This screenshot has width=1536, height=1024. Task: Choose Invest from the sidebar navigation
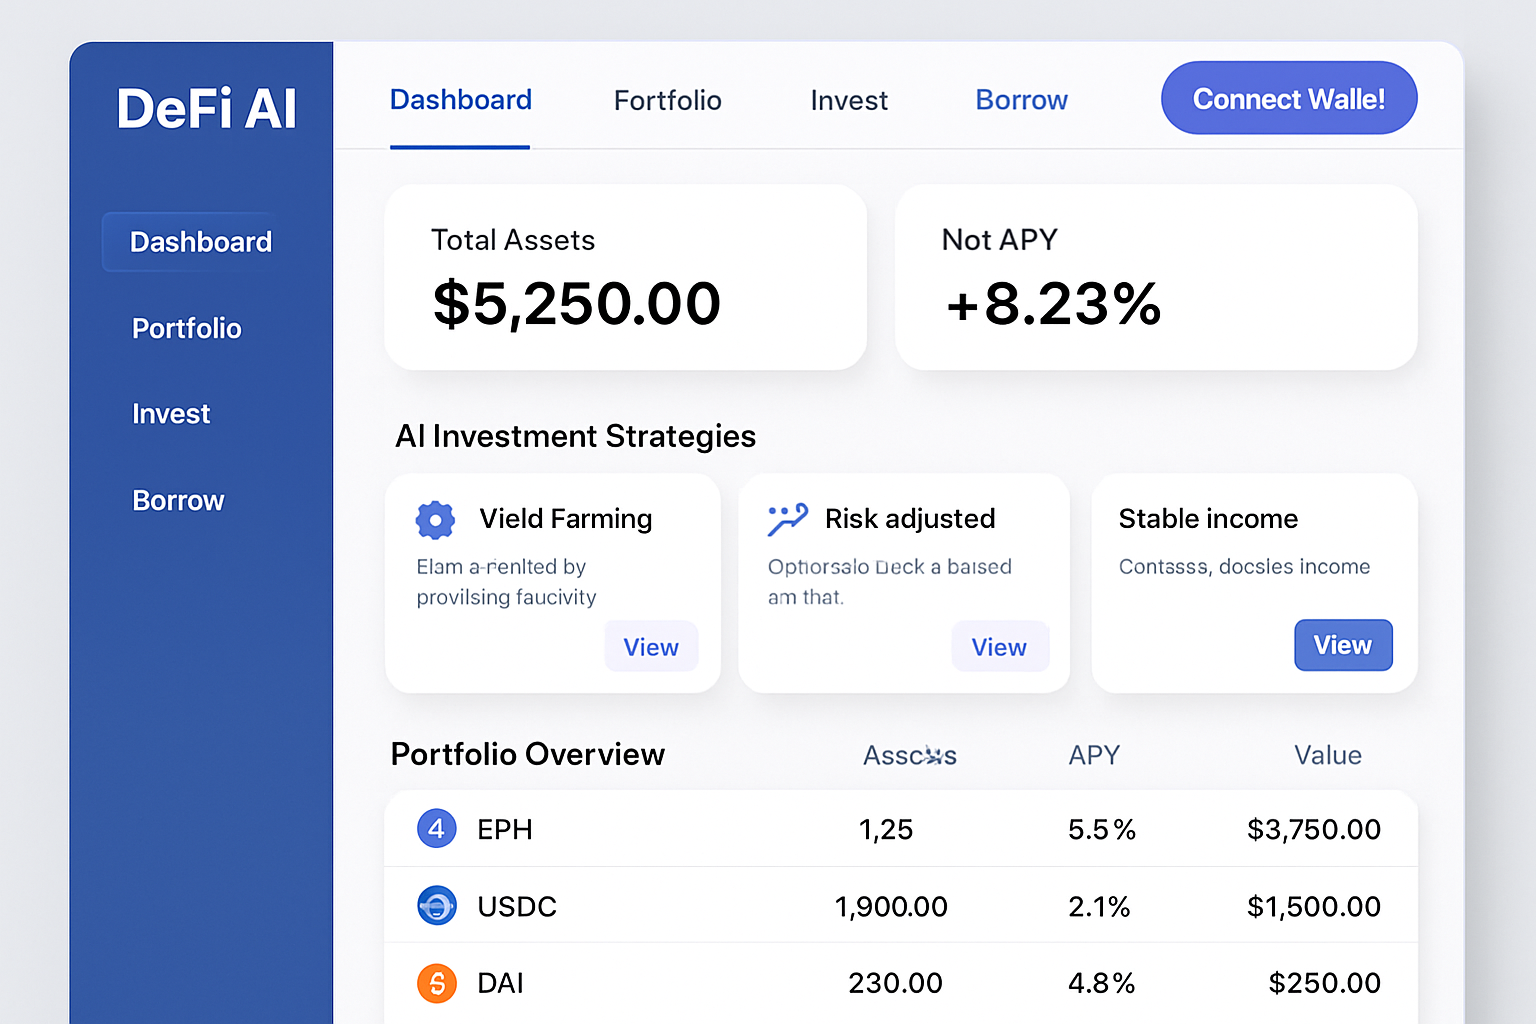[171, 413]
